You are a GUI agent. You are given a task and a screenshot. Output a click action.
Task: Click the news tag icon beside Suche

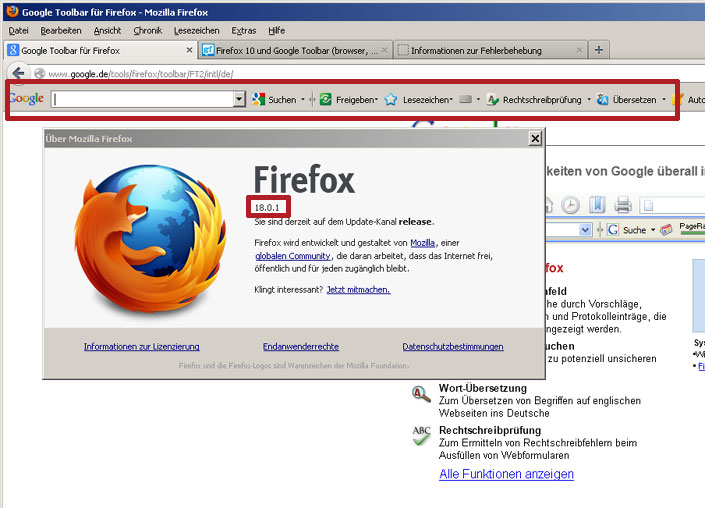[x=666, y=230]
